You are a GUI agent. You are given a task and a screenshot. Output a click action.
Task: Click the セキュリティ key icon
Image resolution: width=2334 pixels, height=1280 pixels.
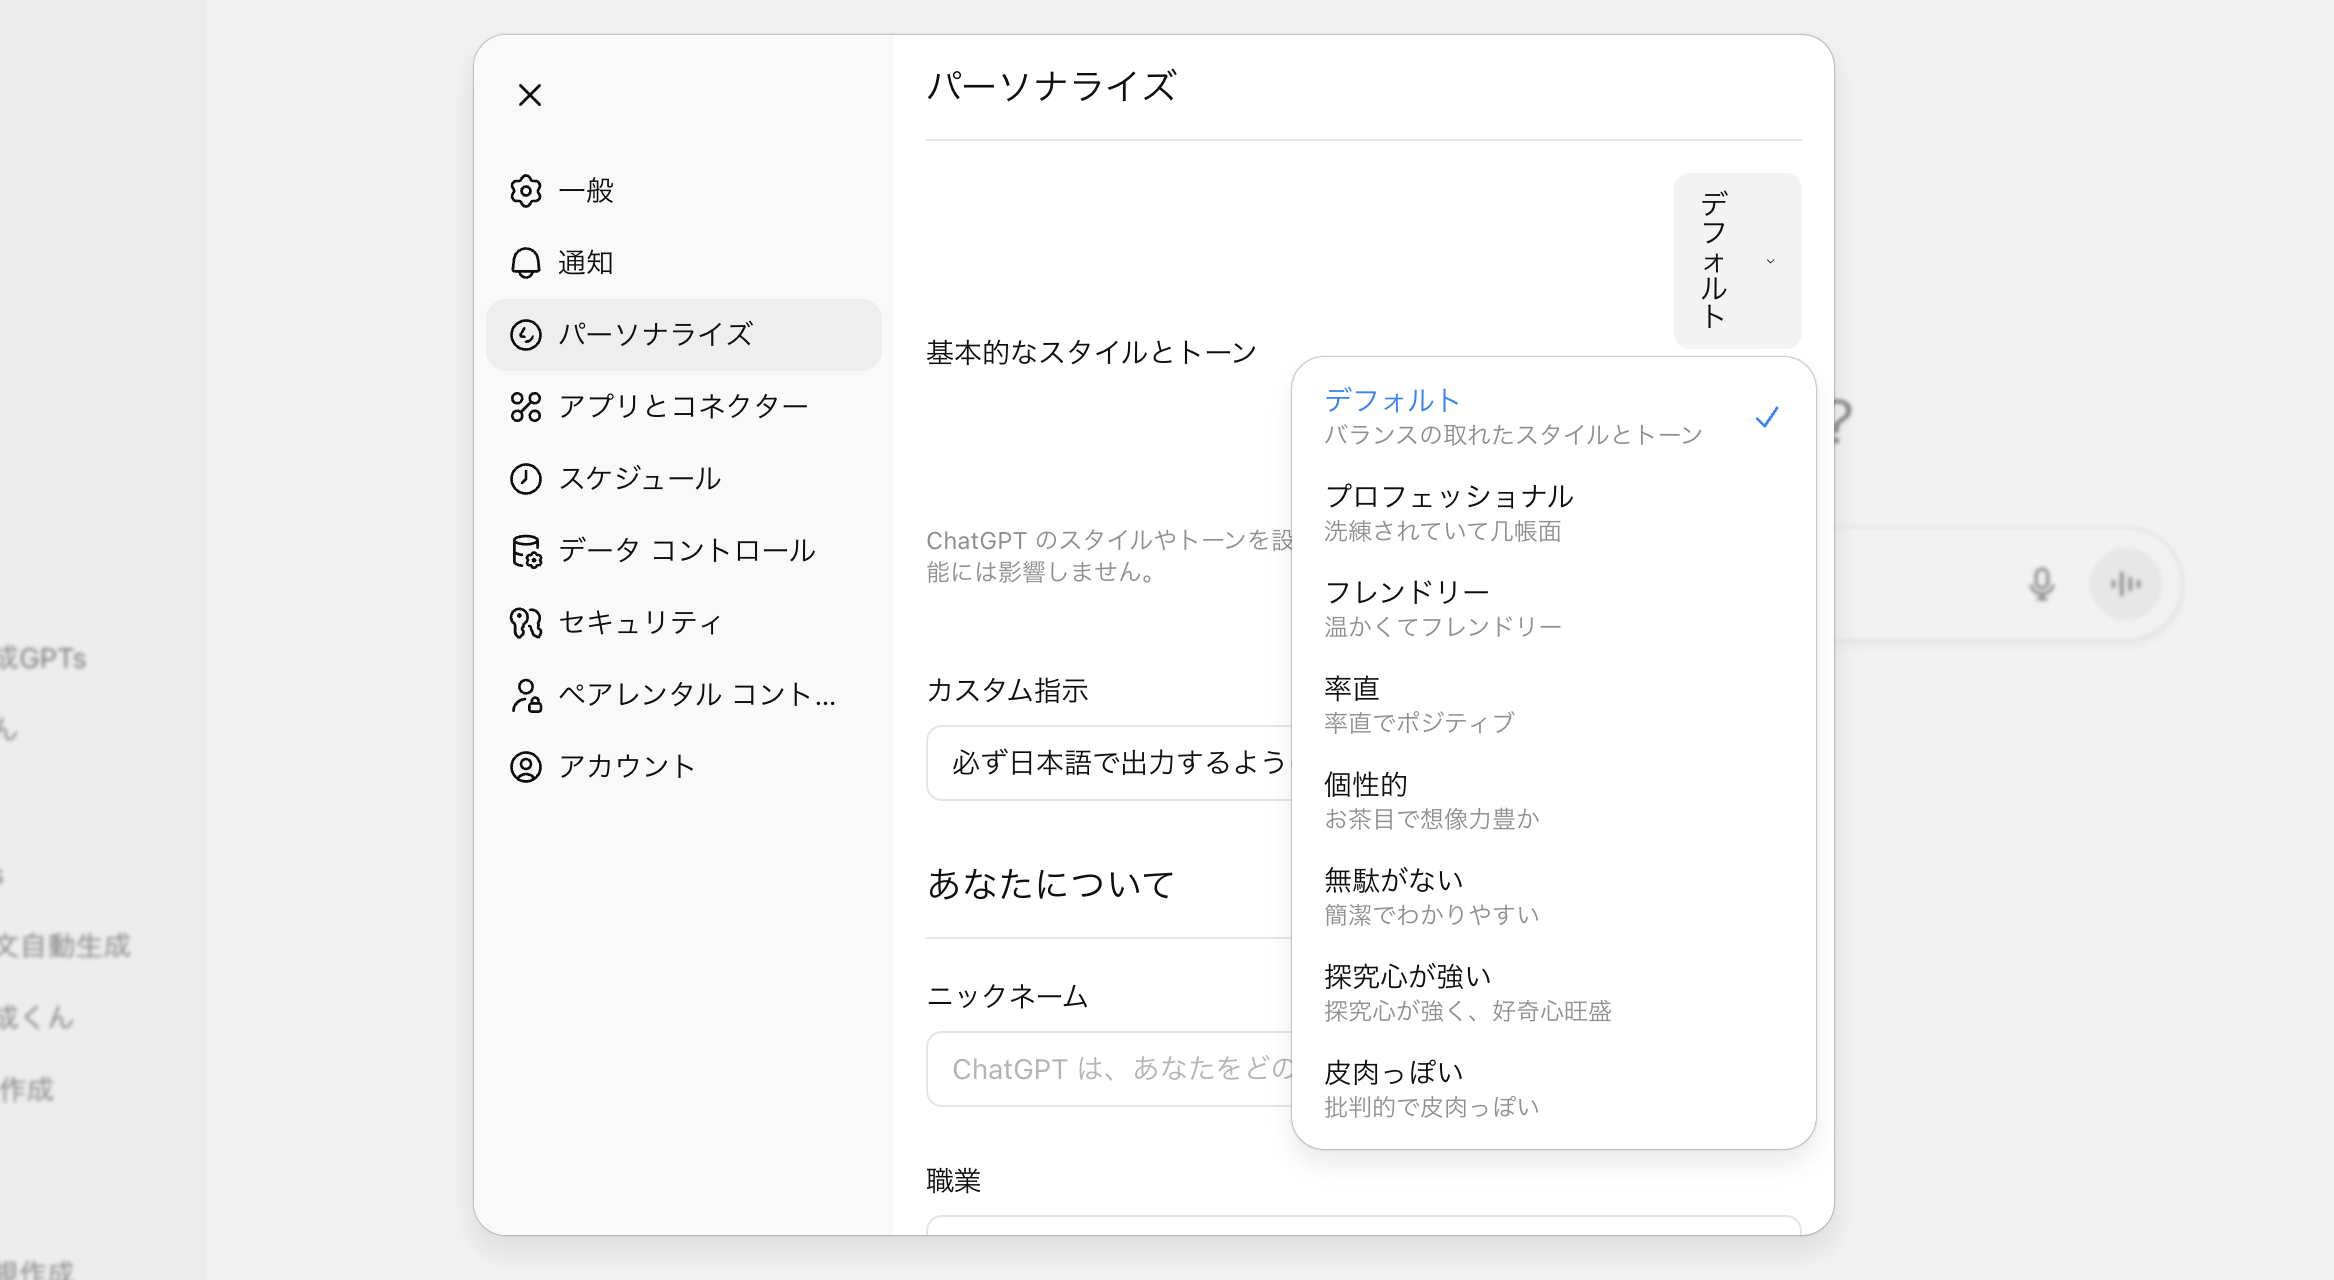pos(526,623)
